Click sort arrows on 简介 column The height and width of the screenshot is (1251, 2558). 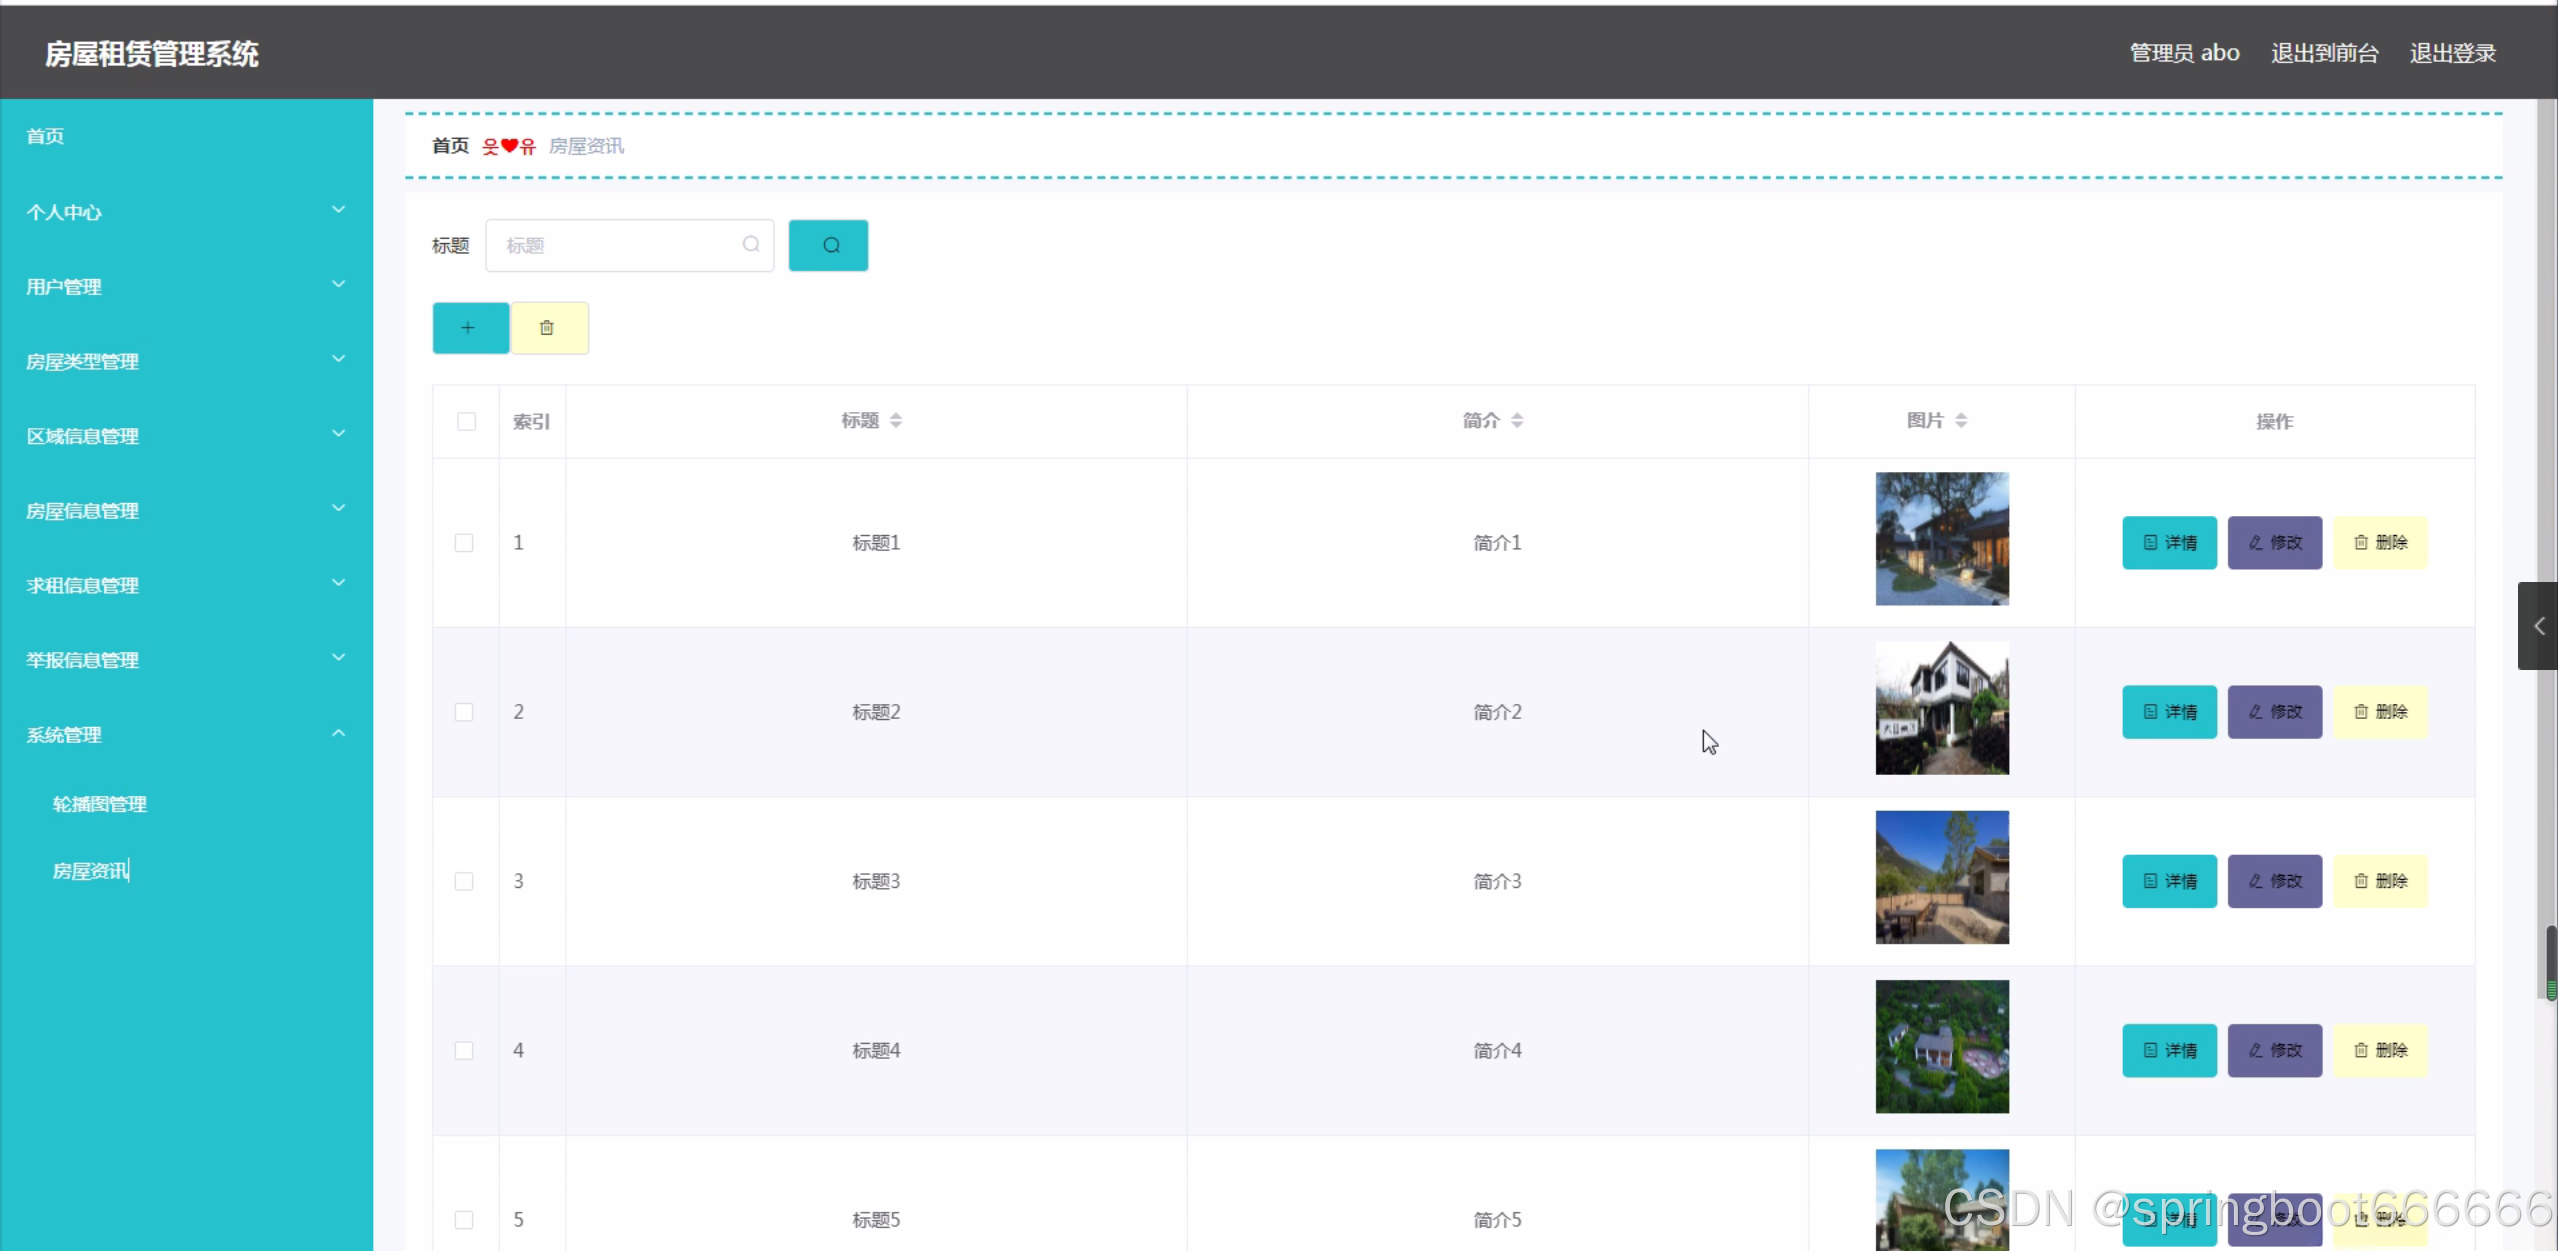click(x=1517, y=421)
